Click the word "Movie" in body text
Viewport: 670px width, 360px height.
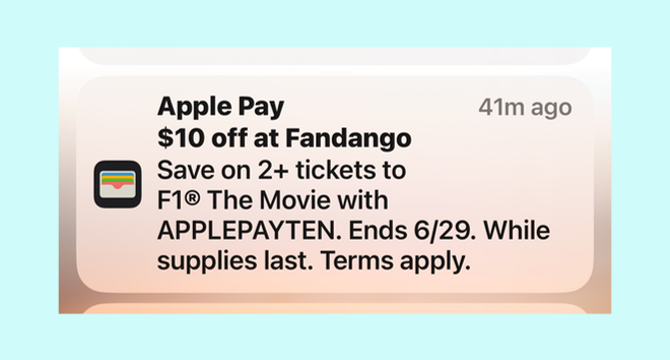click(x=295, y=200)
